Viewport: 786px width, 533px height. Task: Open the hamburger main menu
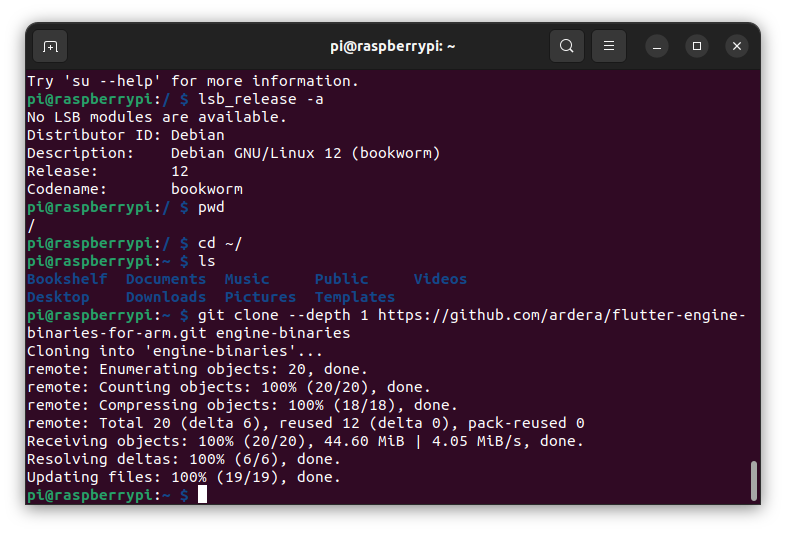[x=609, y=46]
